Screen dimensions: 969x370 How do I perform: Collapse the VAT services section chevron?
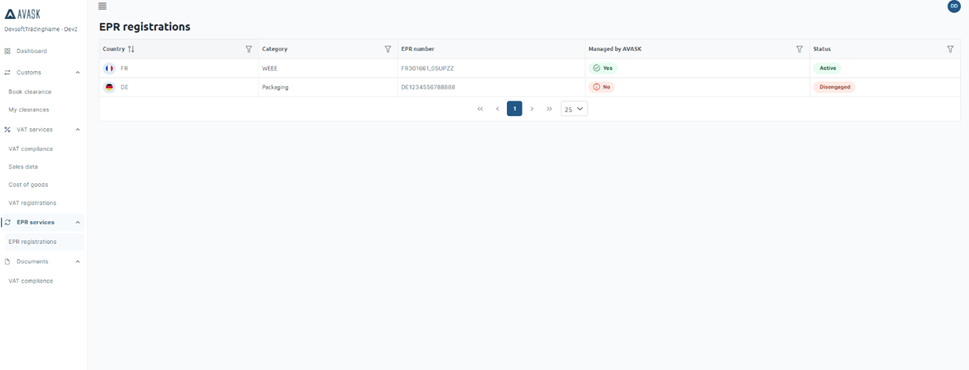pyautogui.click(x=77, y=130)
